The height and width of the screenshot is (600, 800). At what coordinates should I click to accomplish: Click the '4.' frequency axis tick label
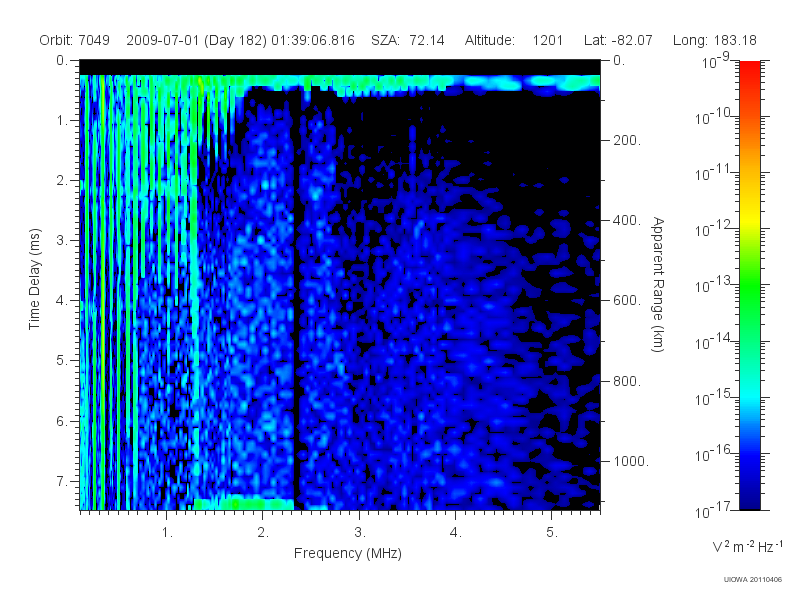click(x=456, y=533)
